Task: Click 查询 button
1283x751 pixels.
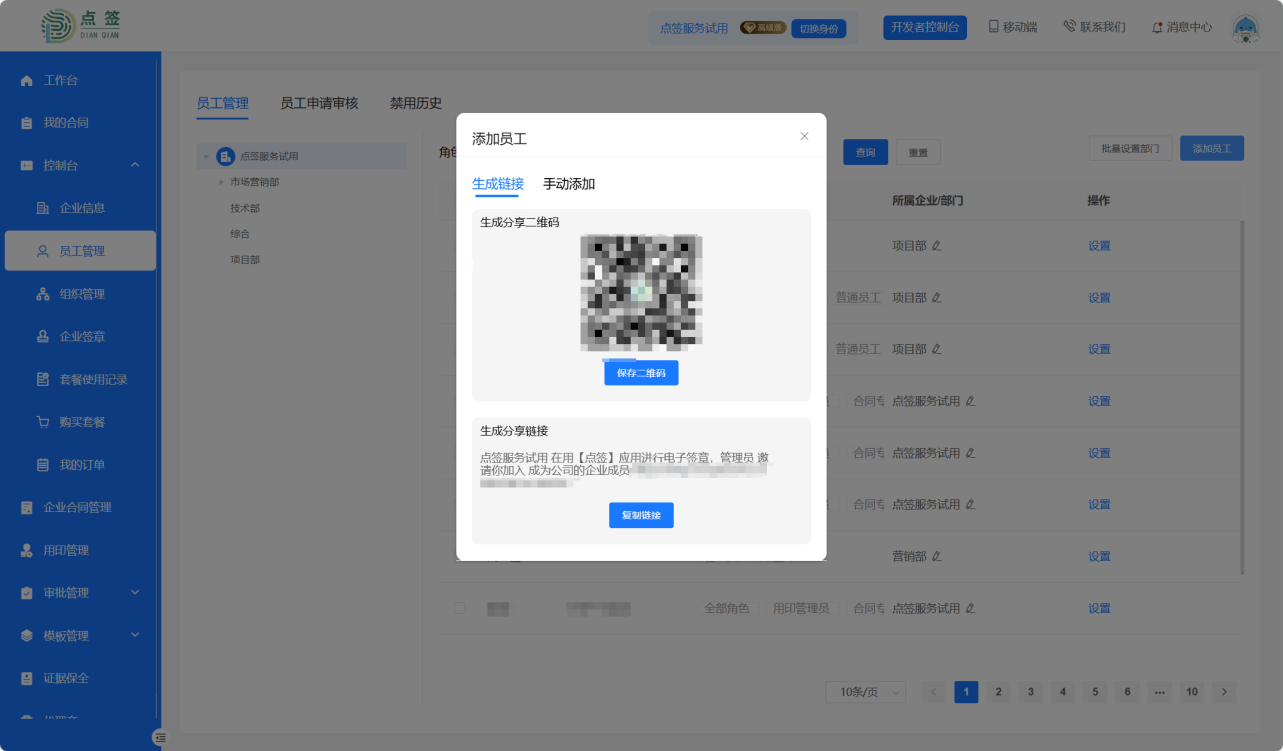Action: tap(866, 152)
